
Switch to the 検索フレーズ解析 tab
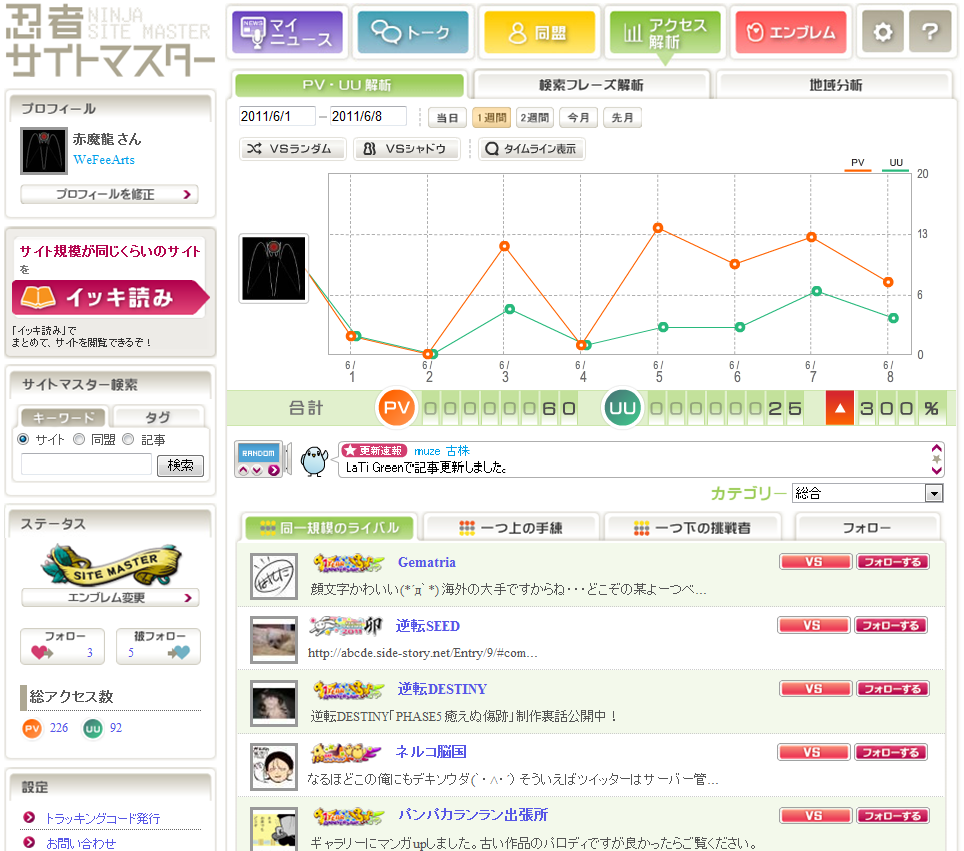591,85
